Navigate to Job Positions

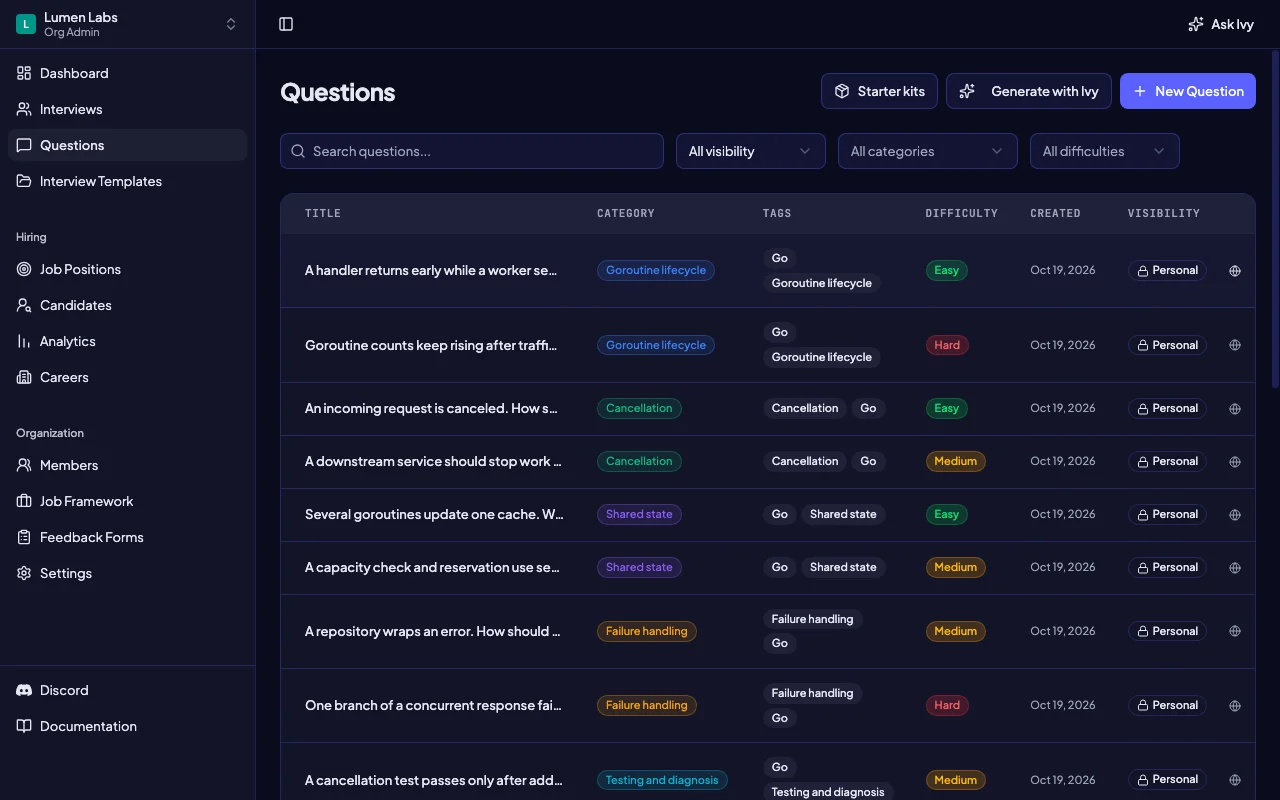tap(127, 269)
